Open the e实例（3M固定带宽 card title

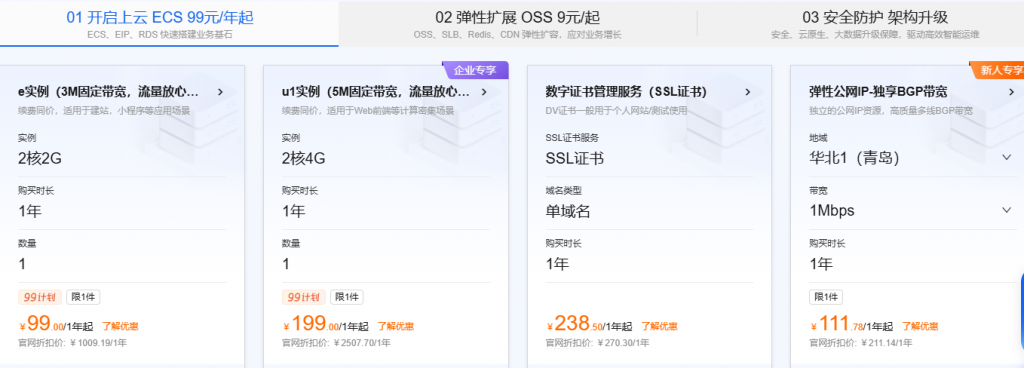tap(108, 92)
